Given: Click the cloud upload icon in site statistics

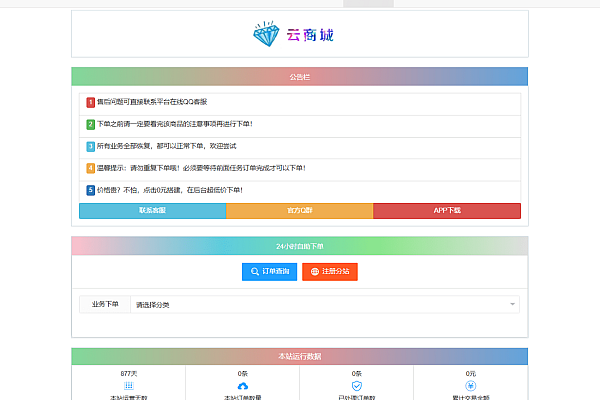Looking at the screenshot, I should (x=242, y=385).
